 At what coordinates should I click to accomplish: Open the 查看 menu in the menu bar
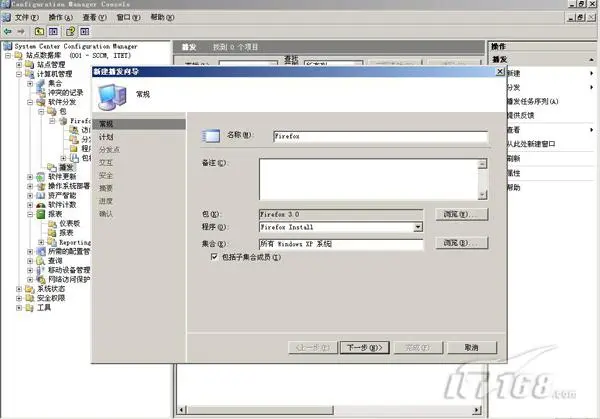[x=95, y=18]
